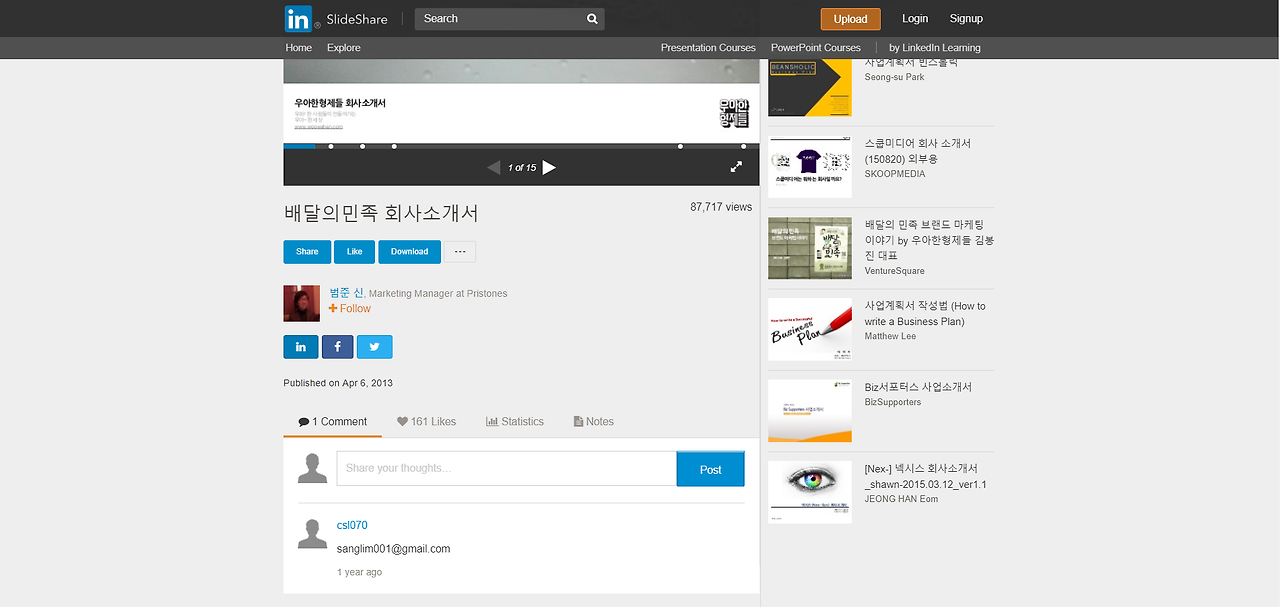The height and width of the screenshot is (607, 1280).
Task: Open Beansholic related presentation thumbnail
Action: tap(810, 87)
